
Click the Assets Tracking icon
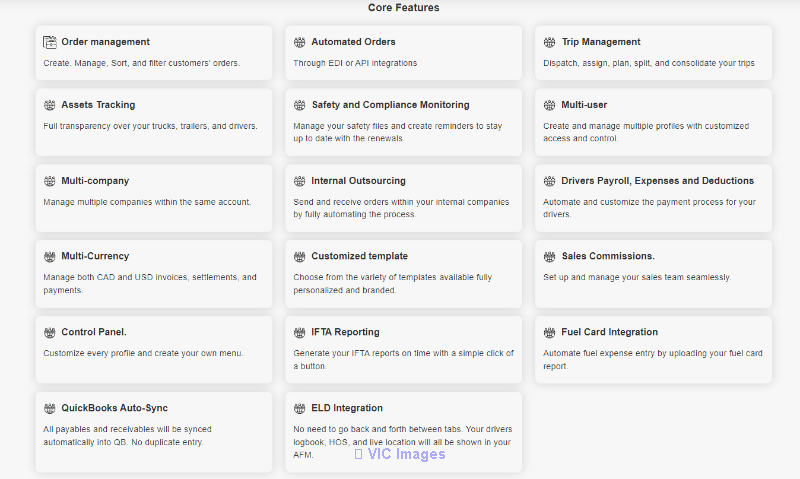(49, 105)
